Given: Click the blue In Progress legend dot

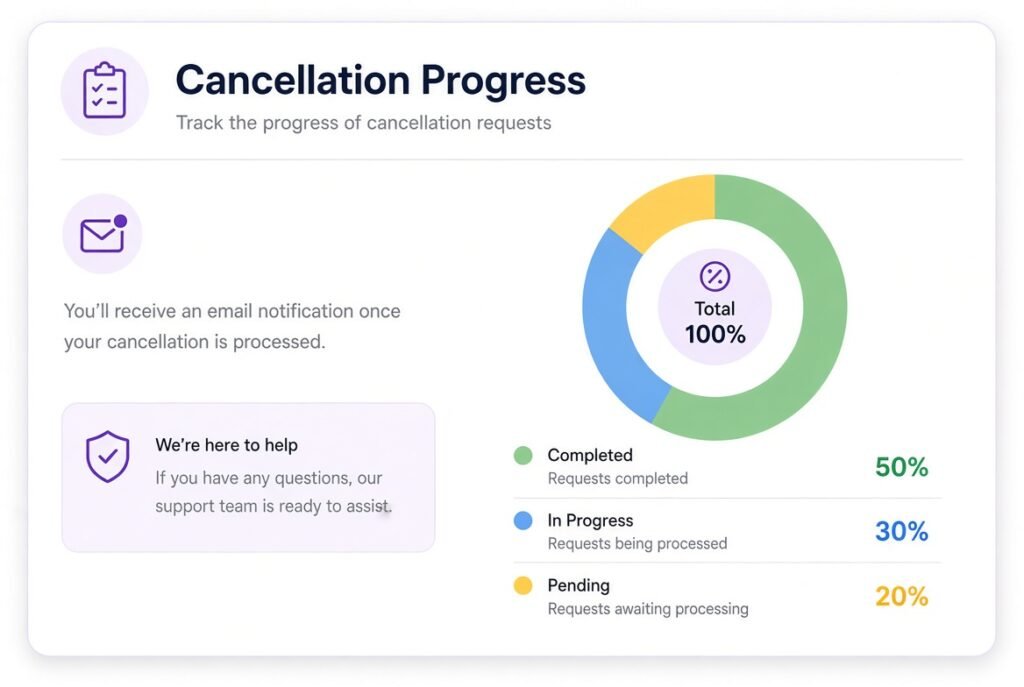Looking at the screenshot, I should click(x=523, y=520).
